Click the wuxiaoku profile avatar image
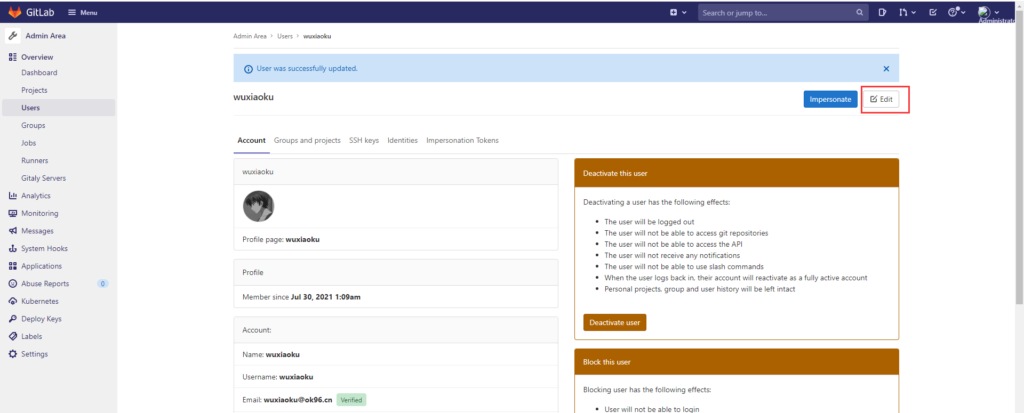Screen dimensions: 1024x413 pos(259,206)
